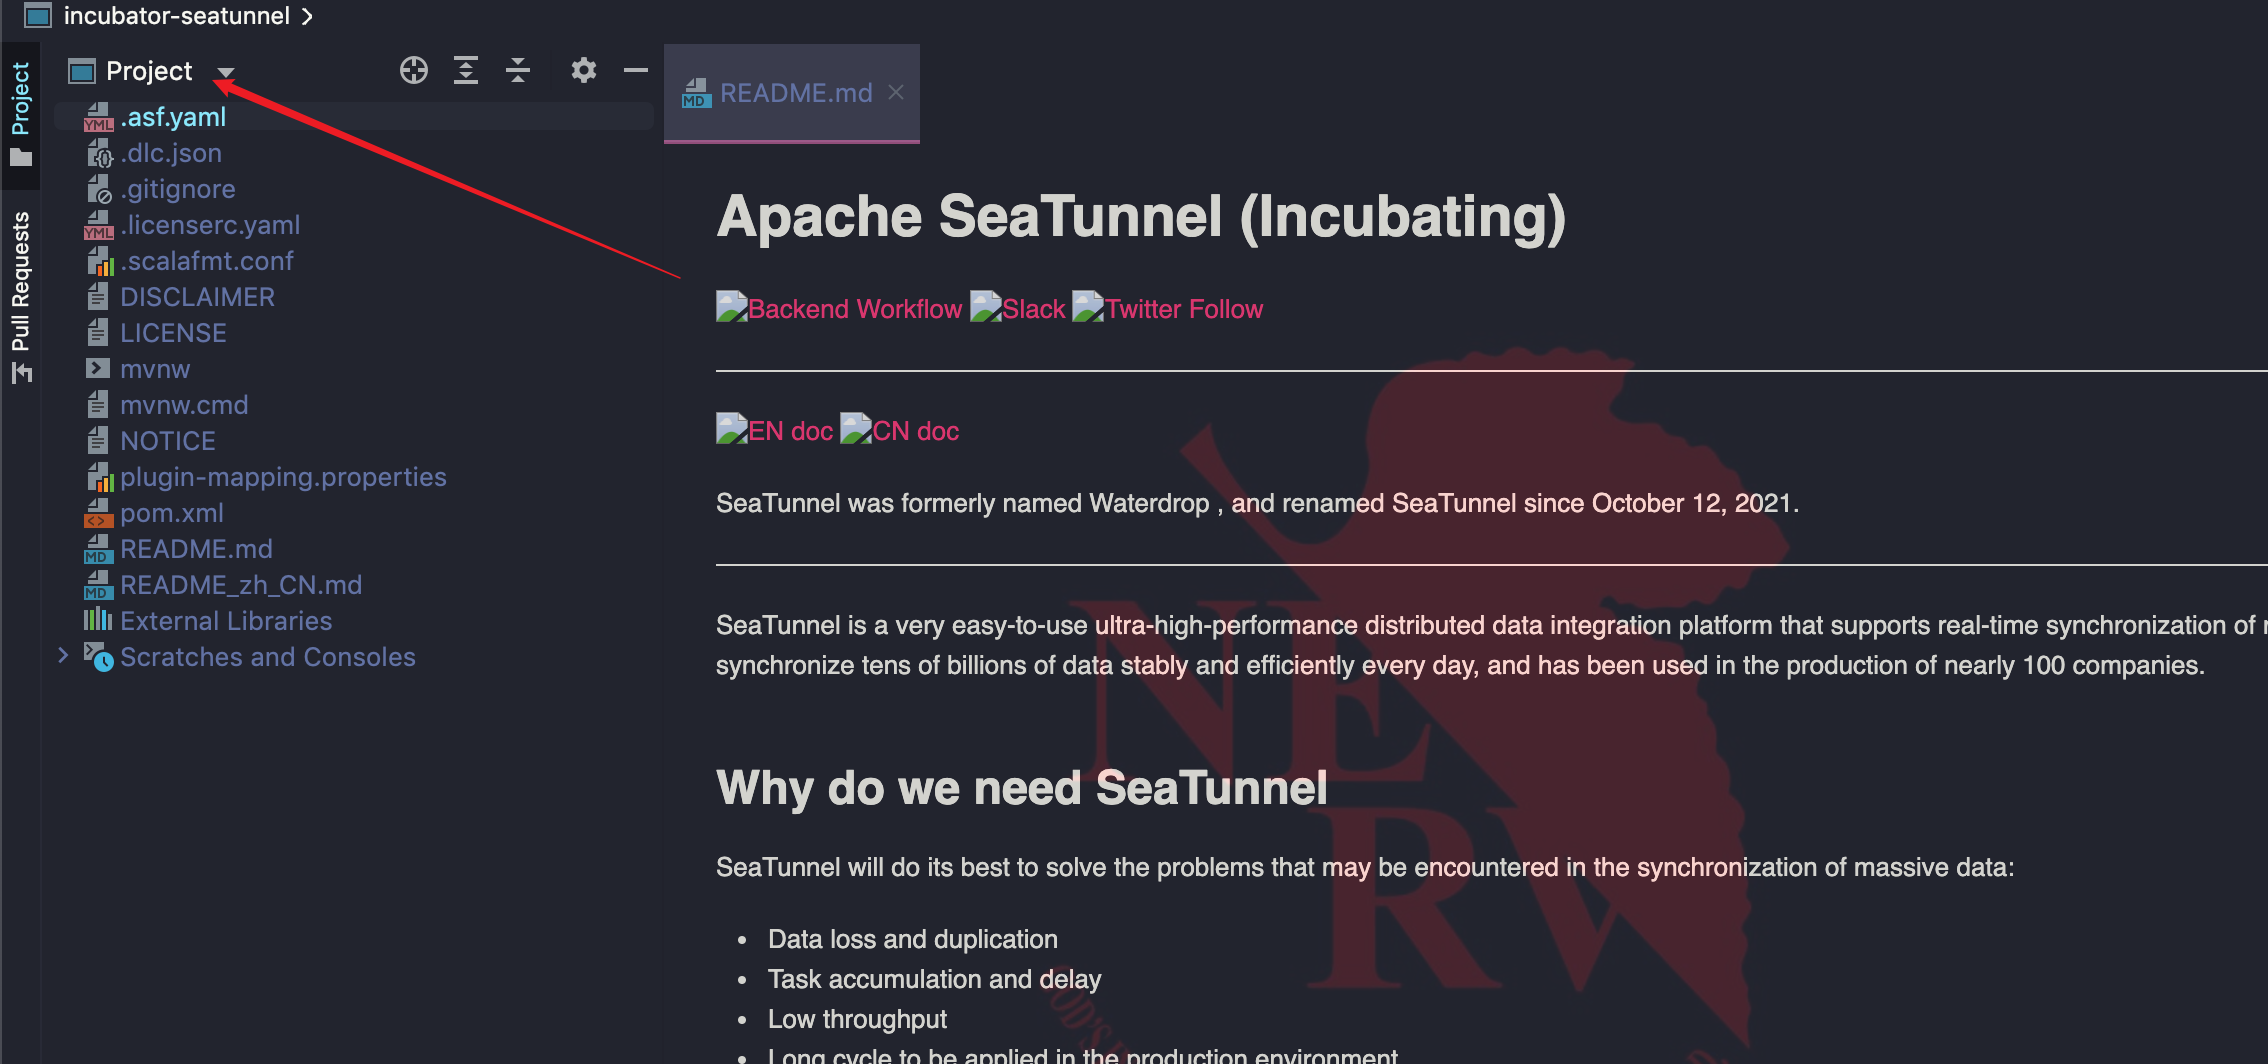Click the Expand All icon in Project toolbar
The image size is (2268, 1064).
click(x=465, y=70)
